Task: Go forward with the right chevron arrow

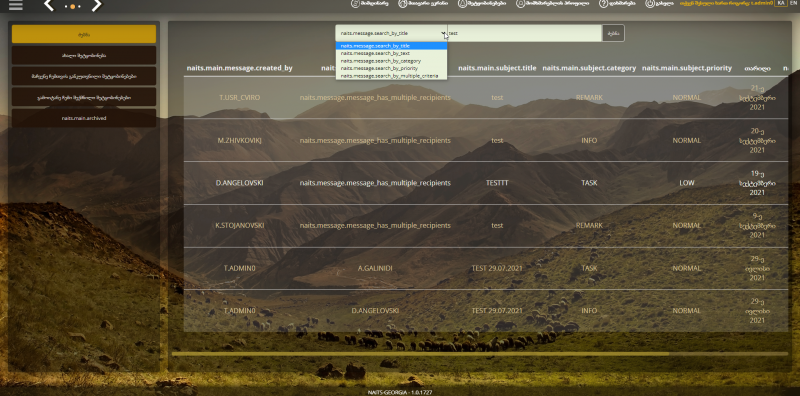Action: pos(96,5)
